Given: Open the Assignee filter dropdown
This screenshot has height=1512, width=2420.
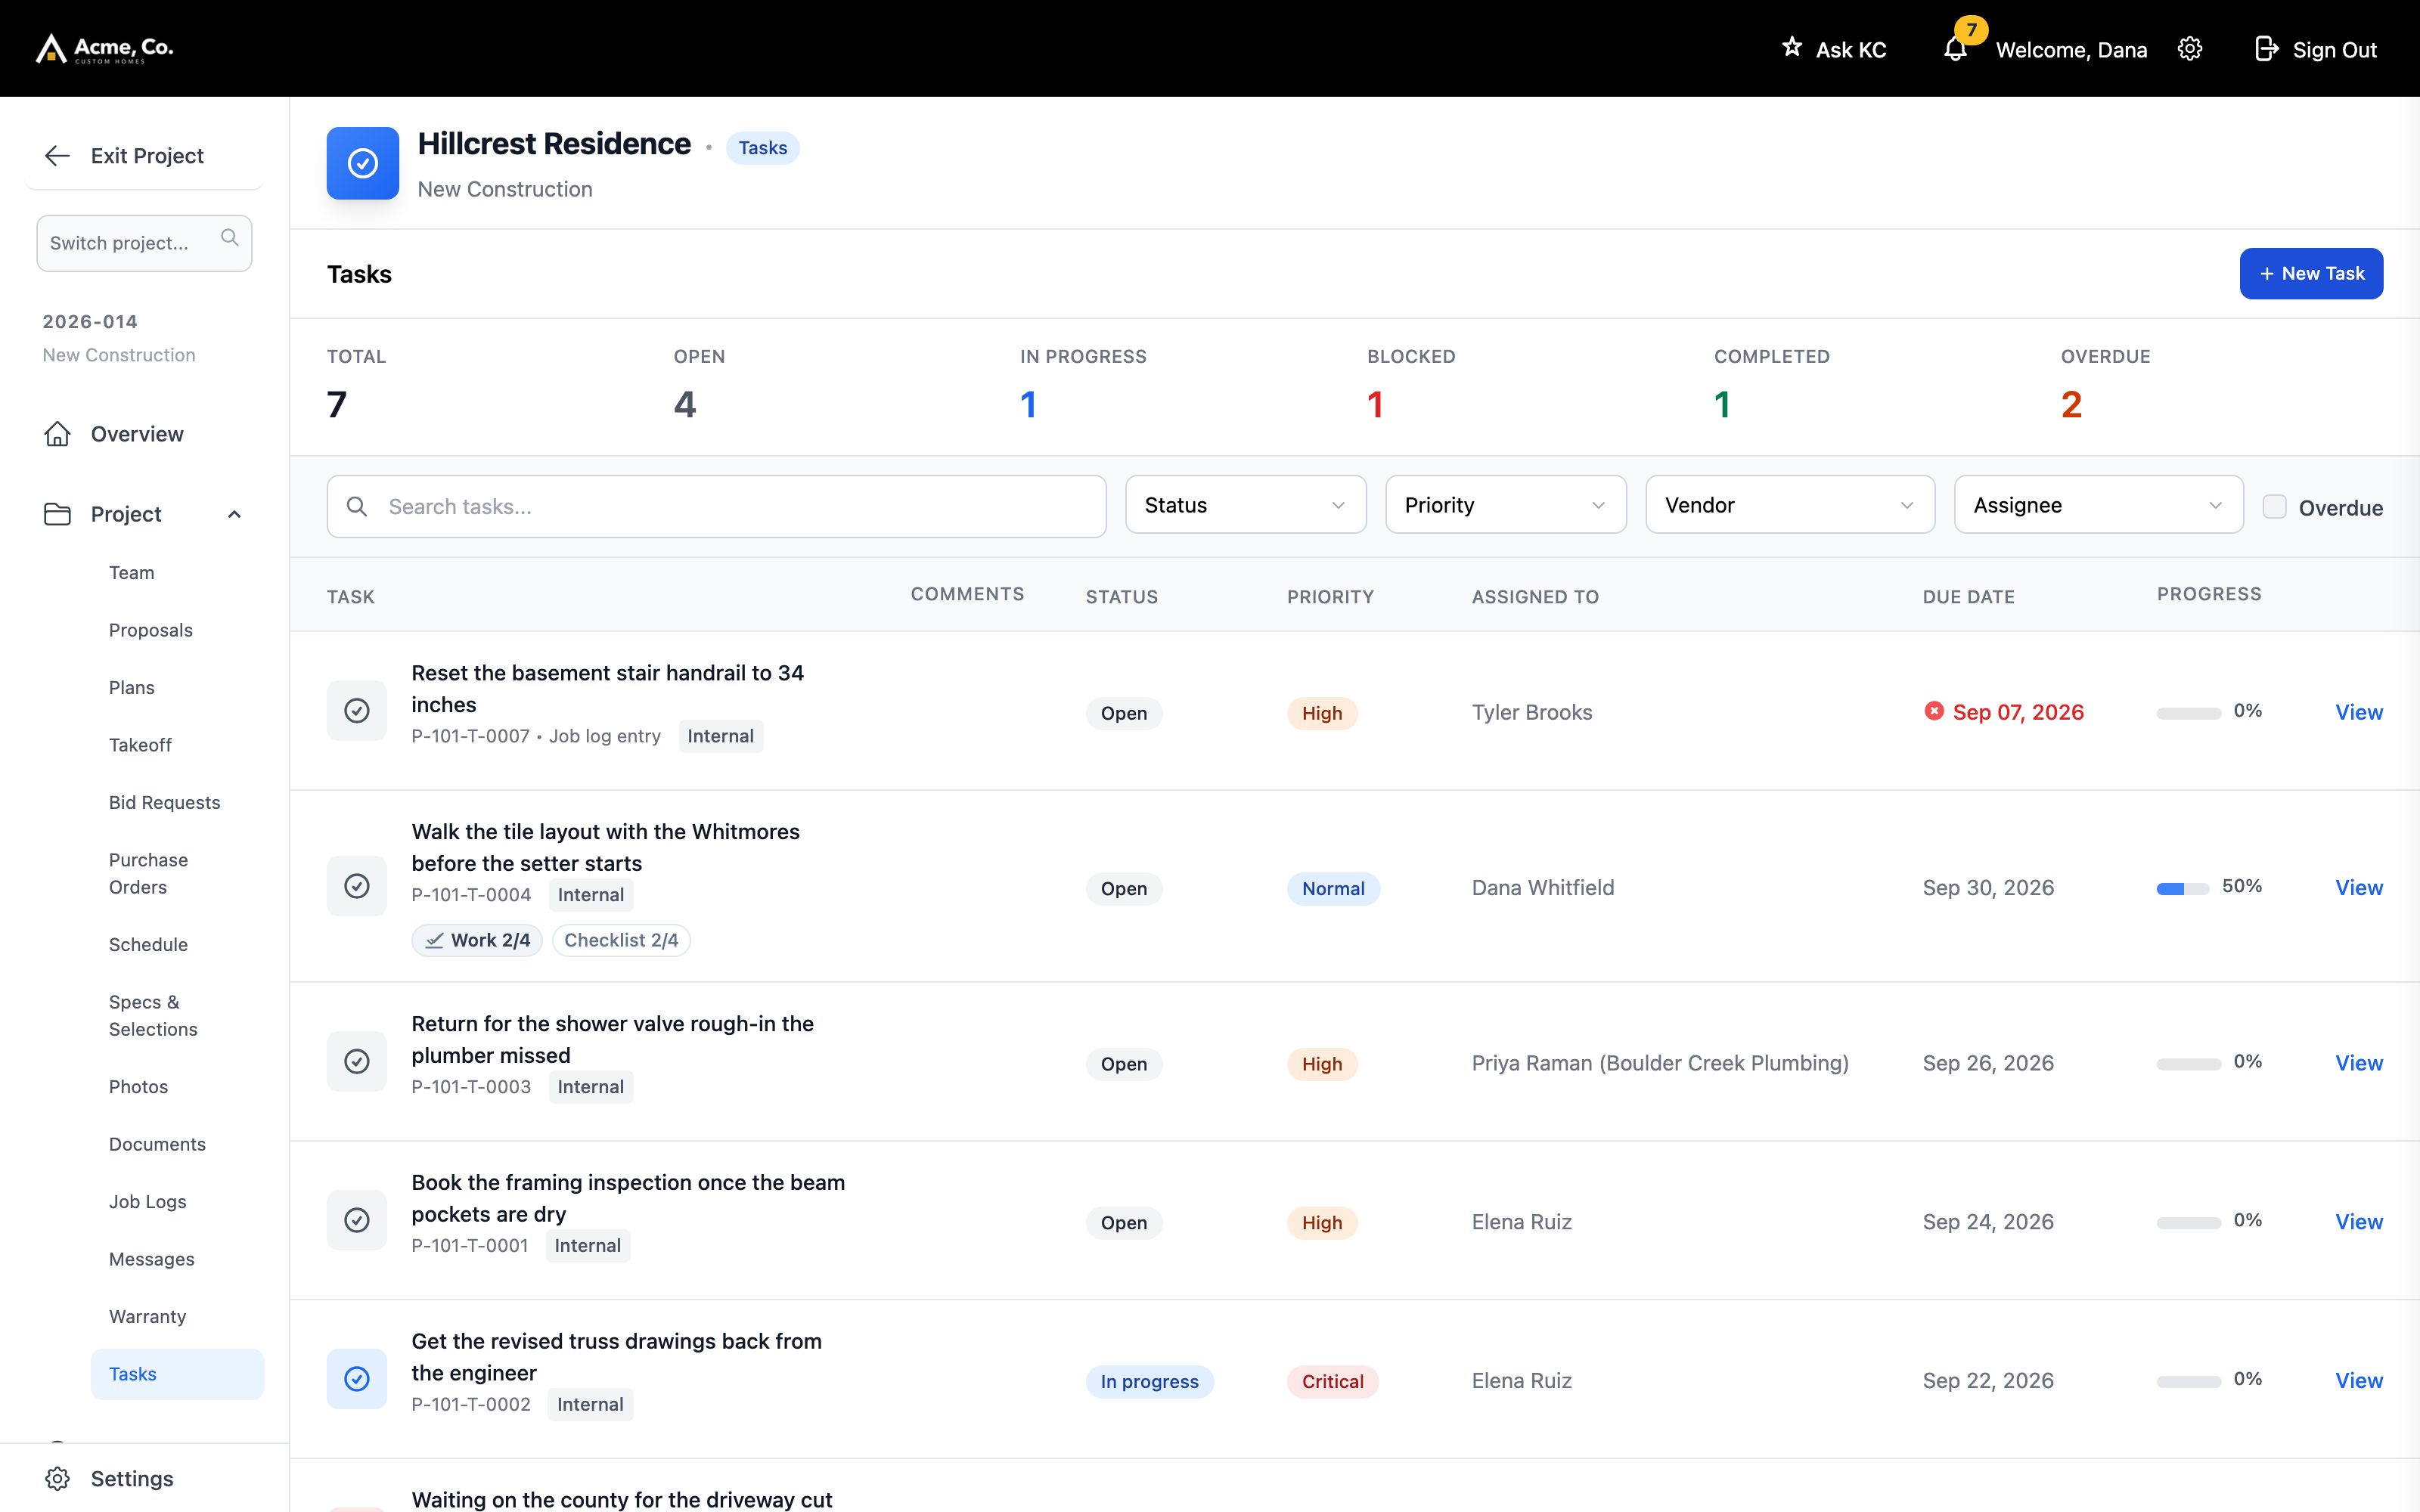Looking at the screenshot, I should click(2098, 505).
